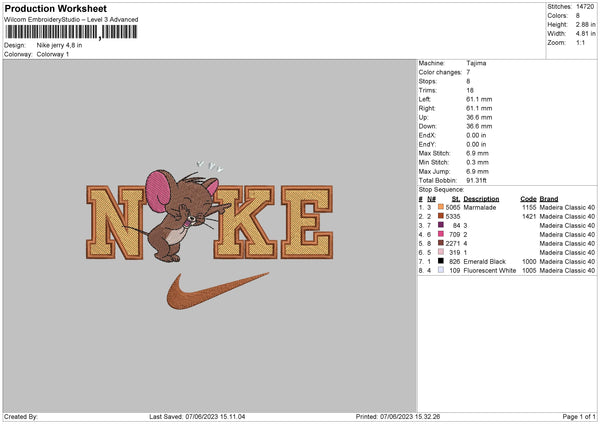Click the Page 1 of 1 footer text
The image size is (600, 424).
tap(579, 416)
